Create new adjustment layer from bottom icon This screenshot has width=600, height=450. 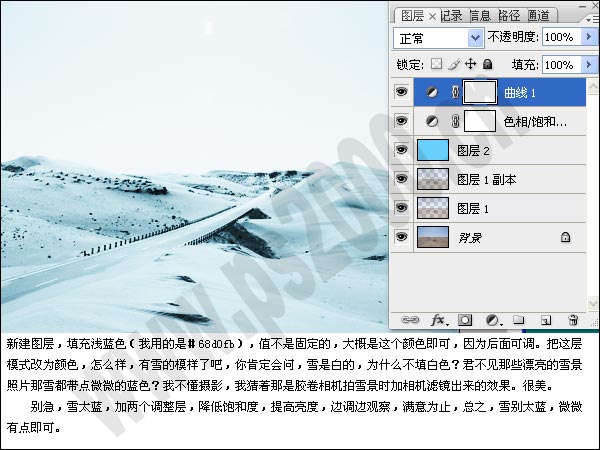[492, 320]
